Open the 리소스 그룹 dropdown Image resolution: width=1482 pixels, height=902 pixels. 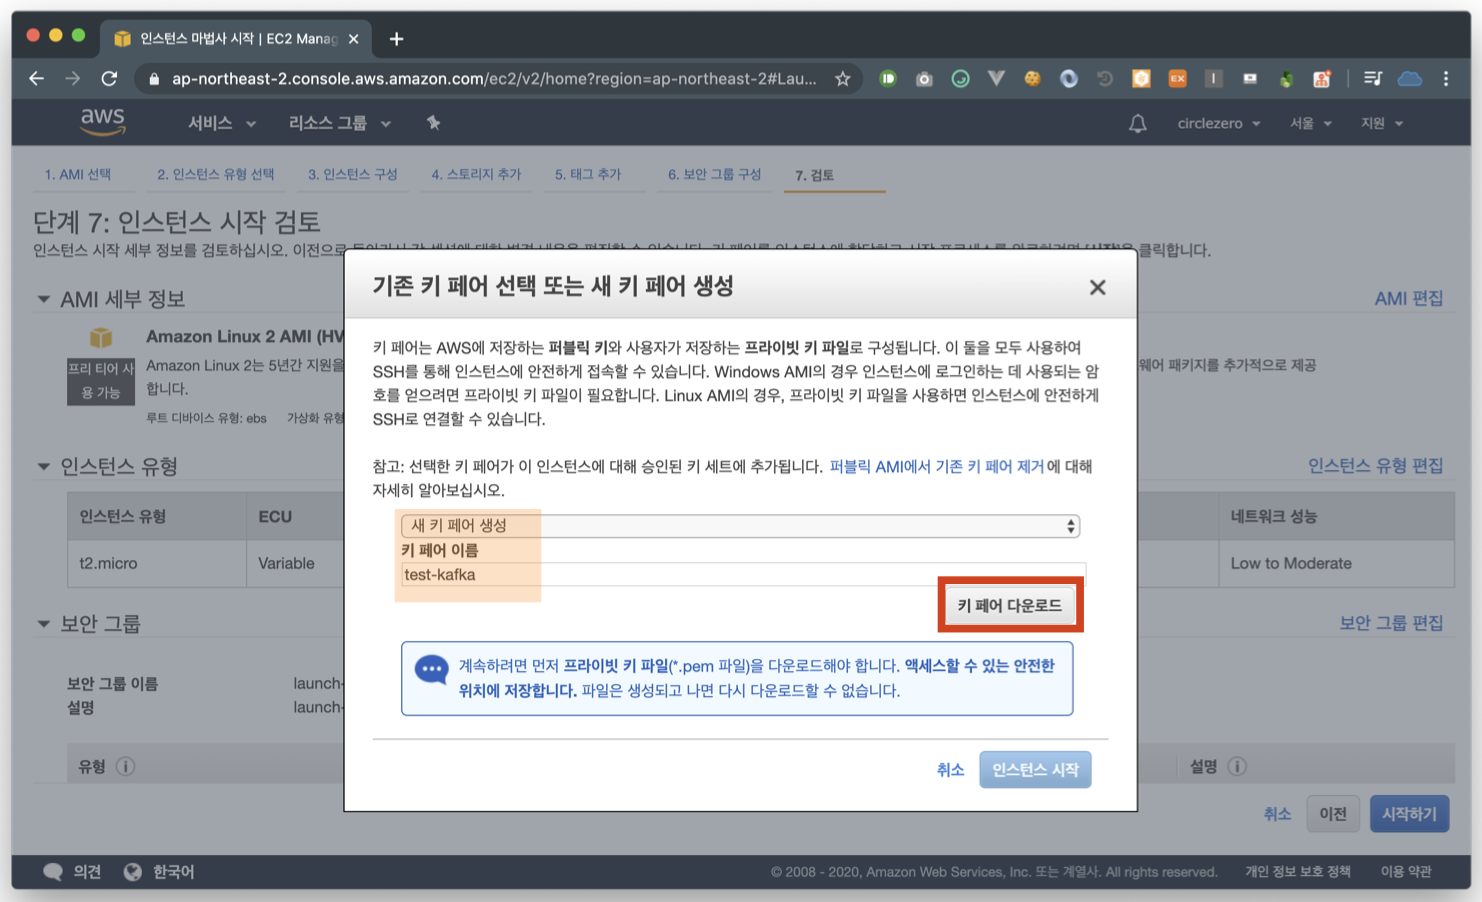339,123
